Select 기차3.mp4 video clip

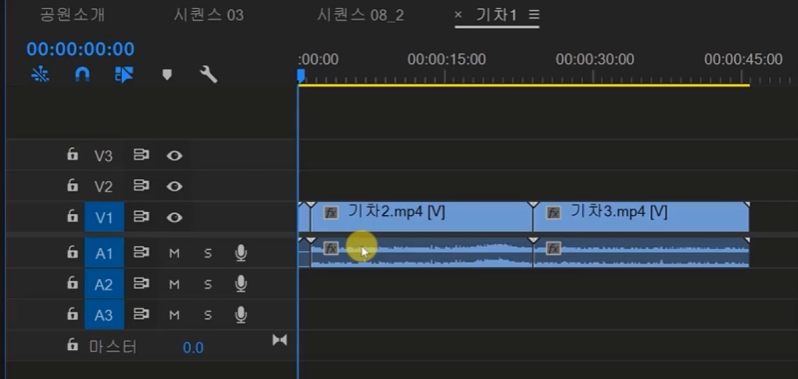pyautogui.click(x=641, y=217)
